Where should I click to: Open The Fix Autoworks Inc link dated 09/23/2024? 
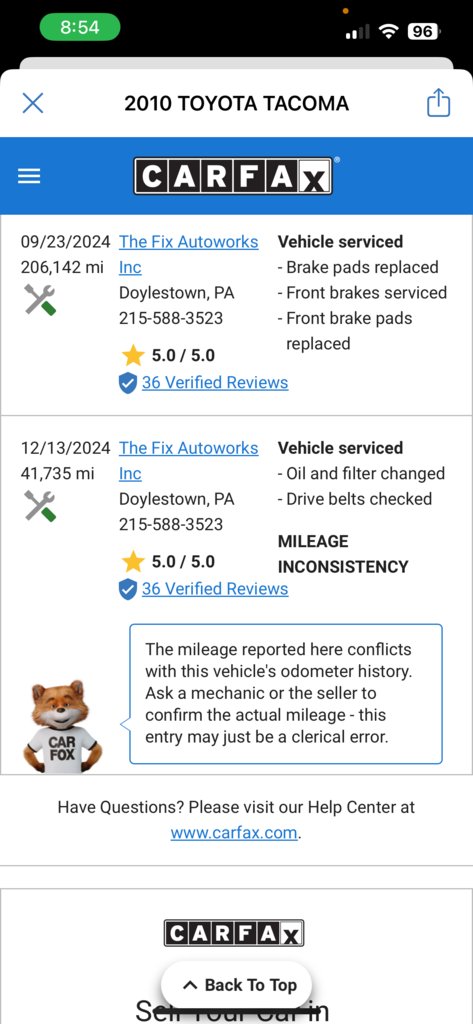click(188, 254)
